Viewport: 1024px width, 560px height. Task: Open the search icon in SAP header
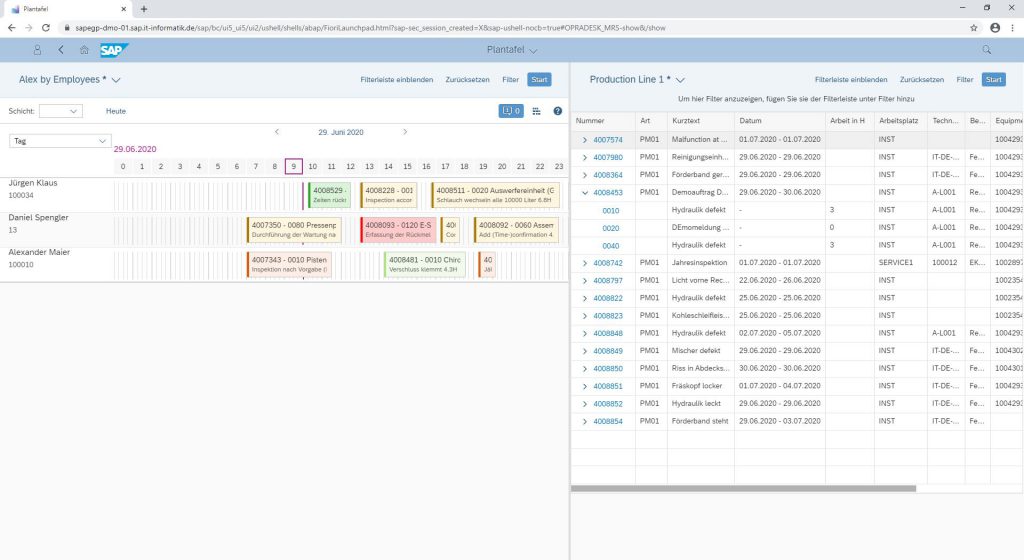987,50
